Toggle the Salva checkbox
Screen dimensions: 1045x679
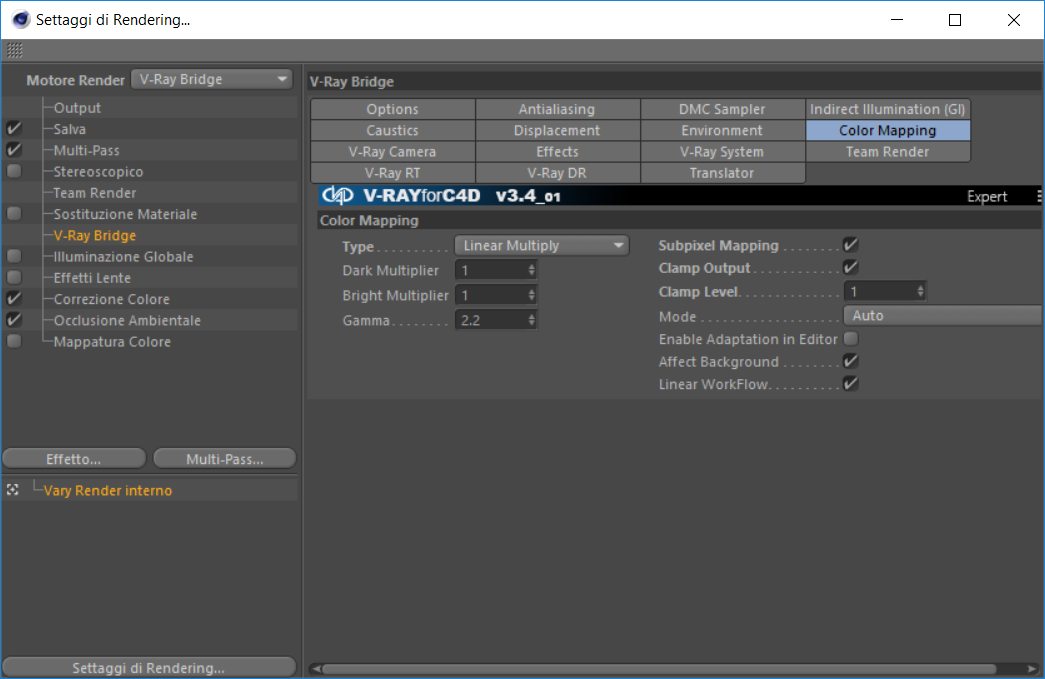(x=14, y=129)
